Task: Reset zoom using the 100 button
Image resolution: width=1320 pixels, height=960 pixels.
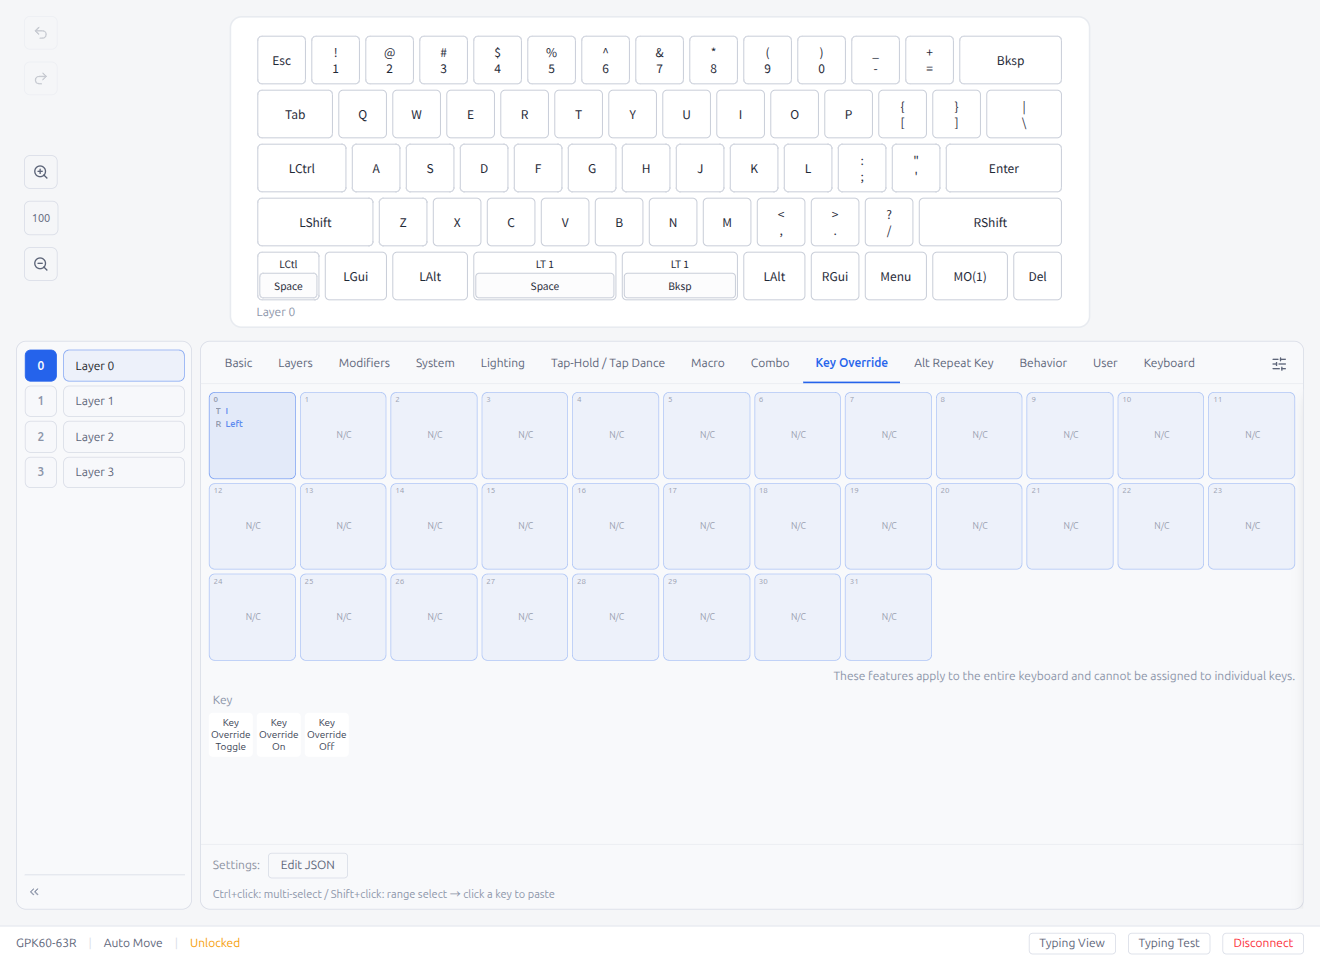Action: [41, 218]
